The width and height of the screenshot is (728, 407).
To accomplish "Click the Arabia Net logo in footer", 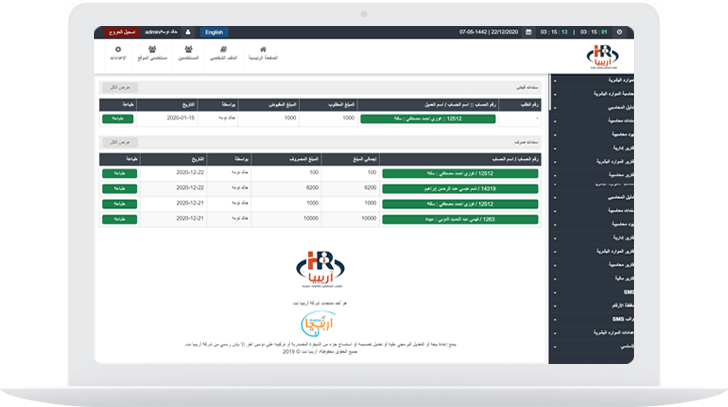I will 323,324.
